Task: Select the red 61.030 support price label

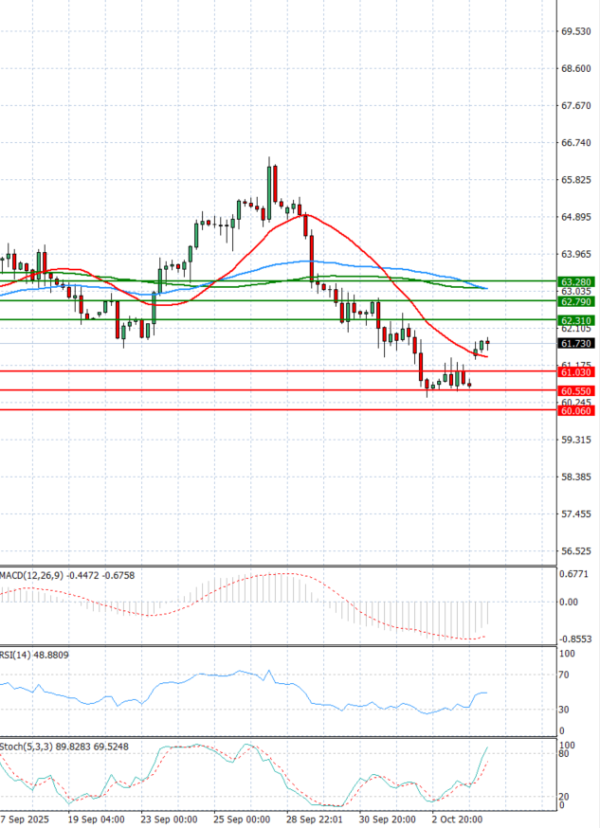Action: point(576,372)
